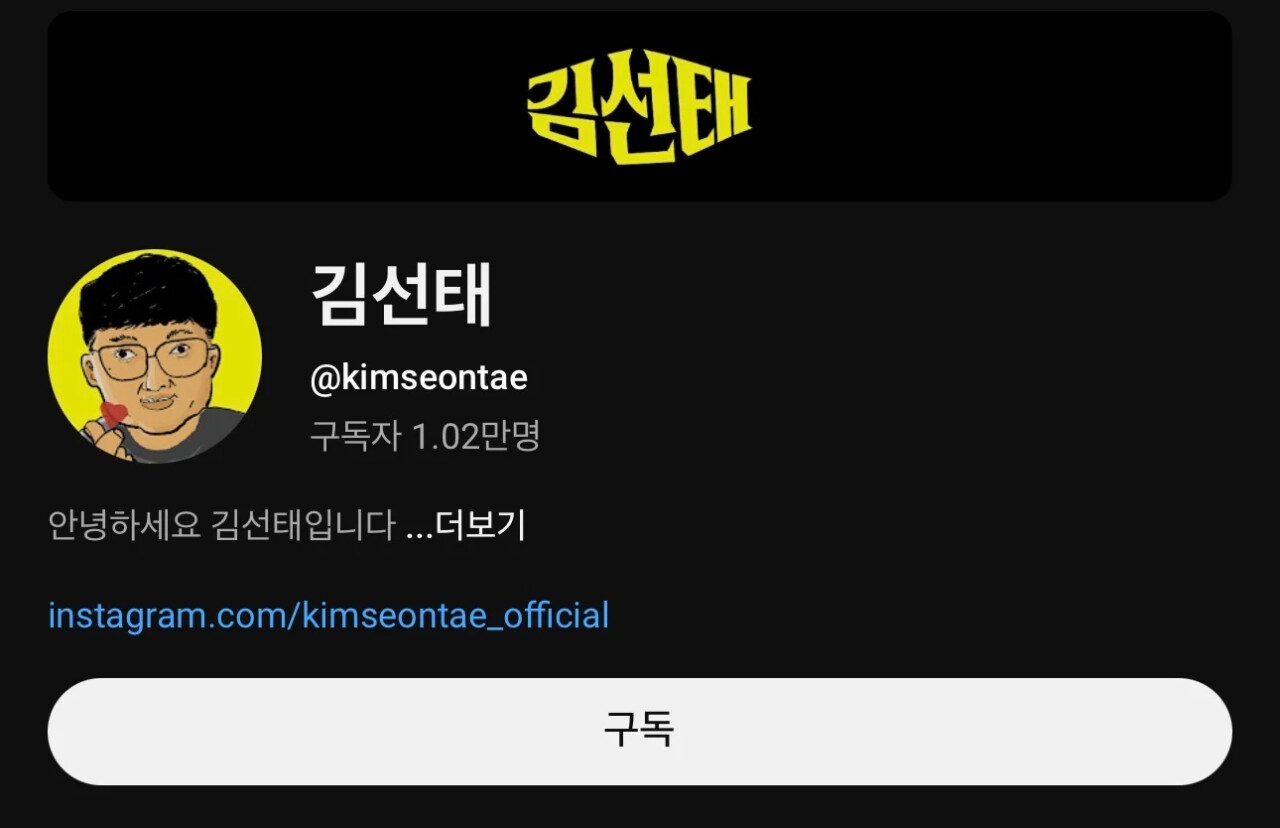
Task: Click the black hair of the avatar caricature
Action: [x=150, y=290]
